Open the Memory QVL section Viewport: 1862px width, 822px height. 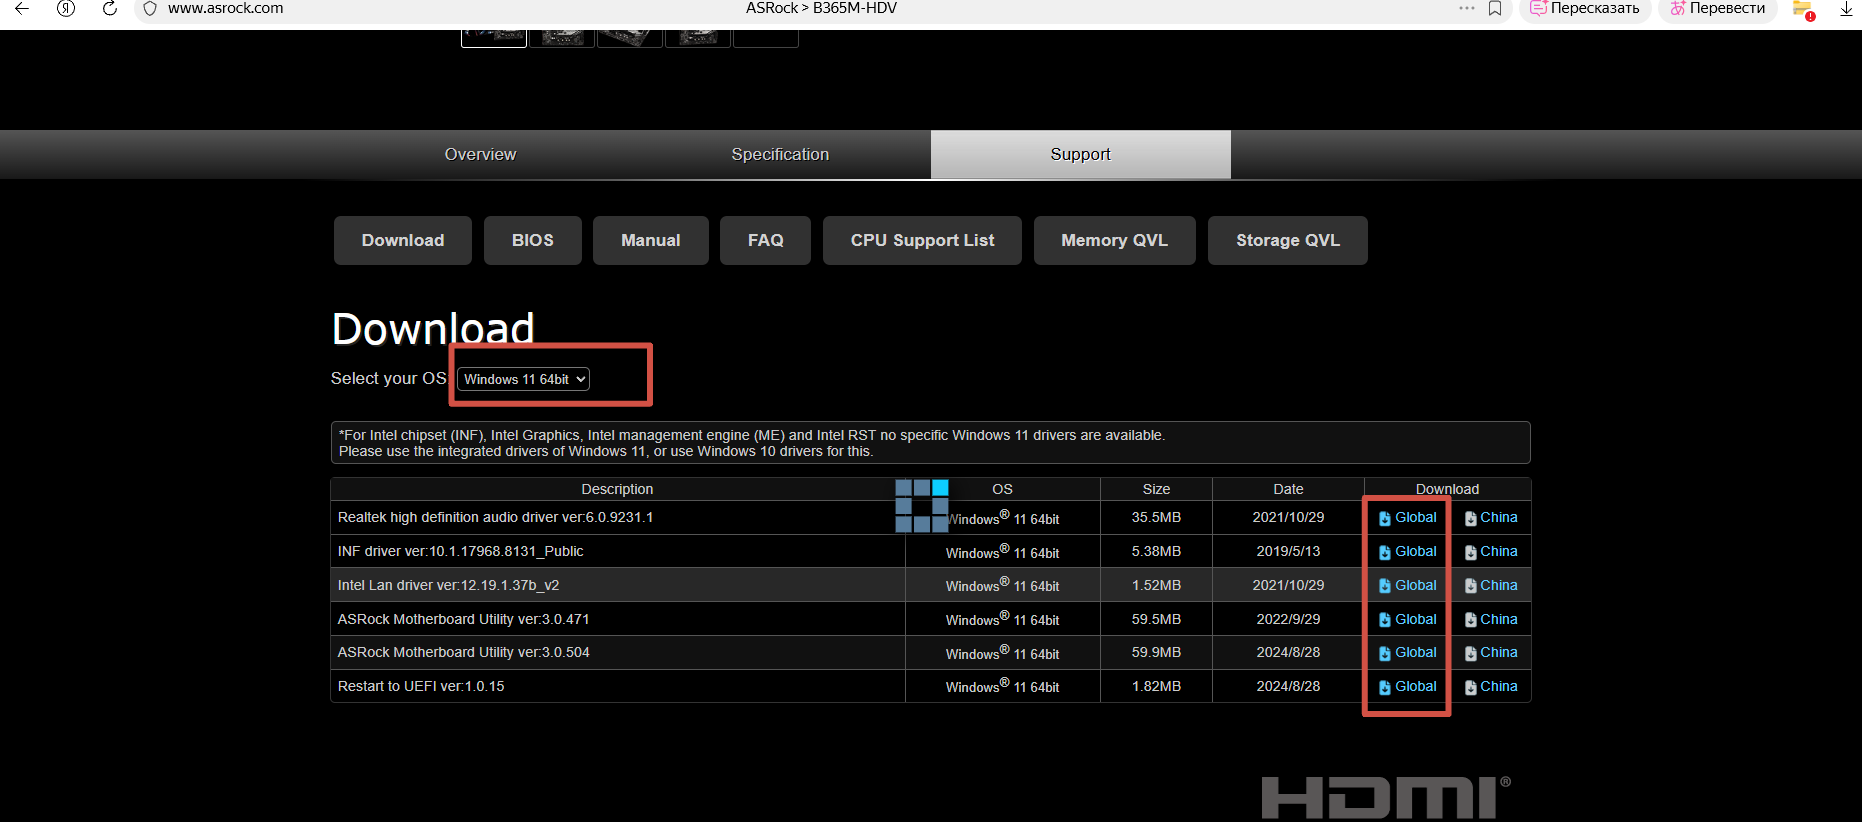click(x=1115, y=240)
